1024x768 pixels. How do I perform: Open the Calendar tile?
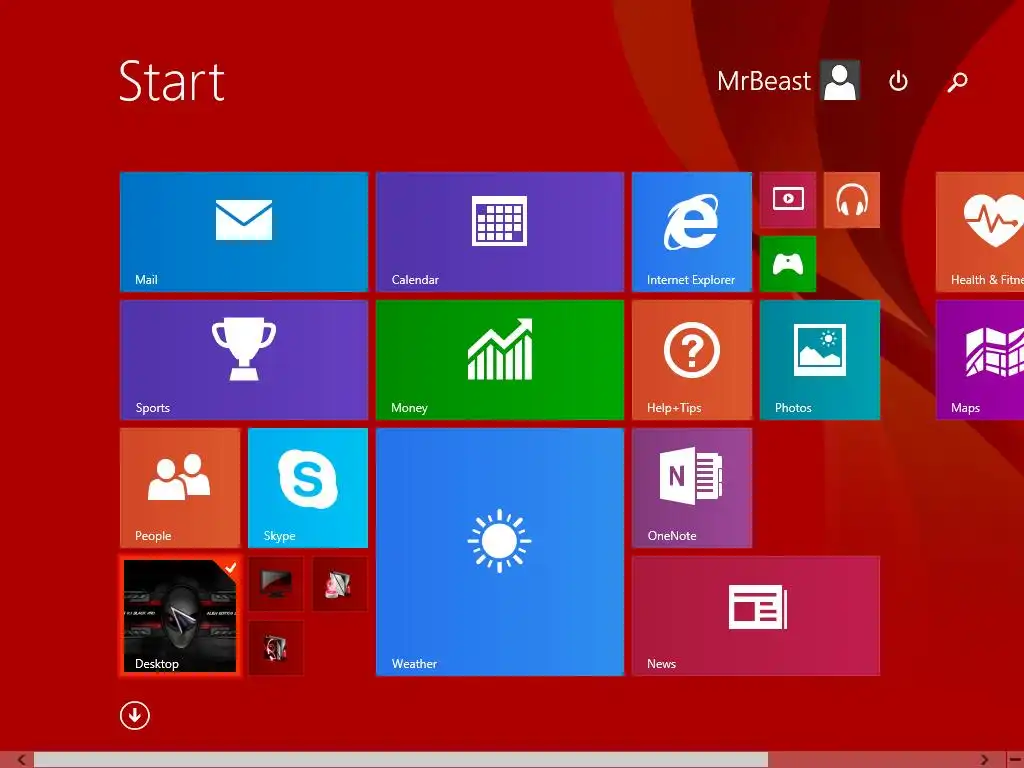500,232
